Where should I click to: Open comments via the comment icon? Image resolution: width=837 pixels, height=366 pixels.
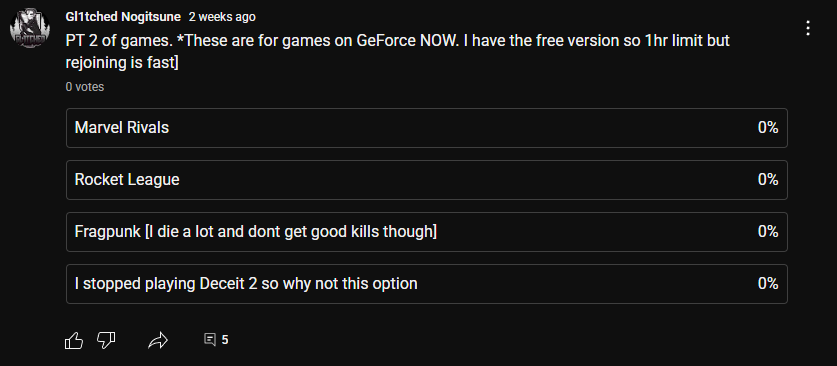pyautogui.click(x=210, y=339)
